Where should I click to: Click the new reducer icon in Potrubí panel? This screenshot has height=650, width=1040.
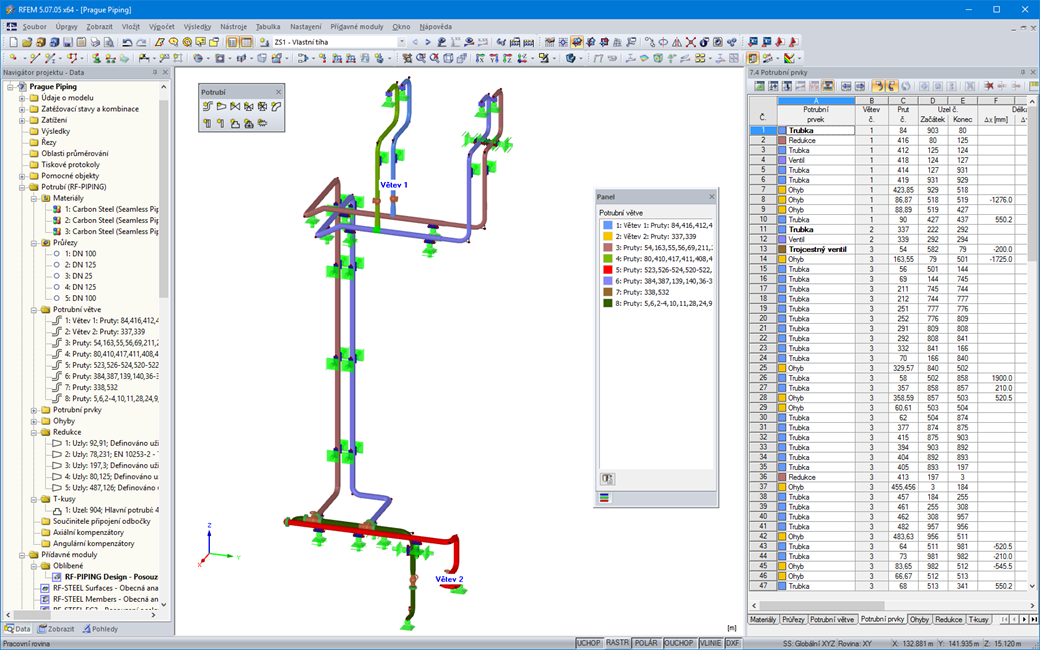click(222, 106)
